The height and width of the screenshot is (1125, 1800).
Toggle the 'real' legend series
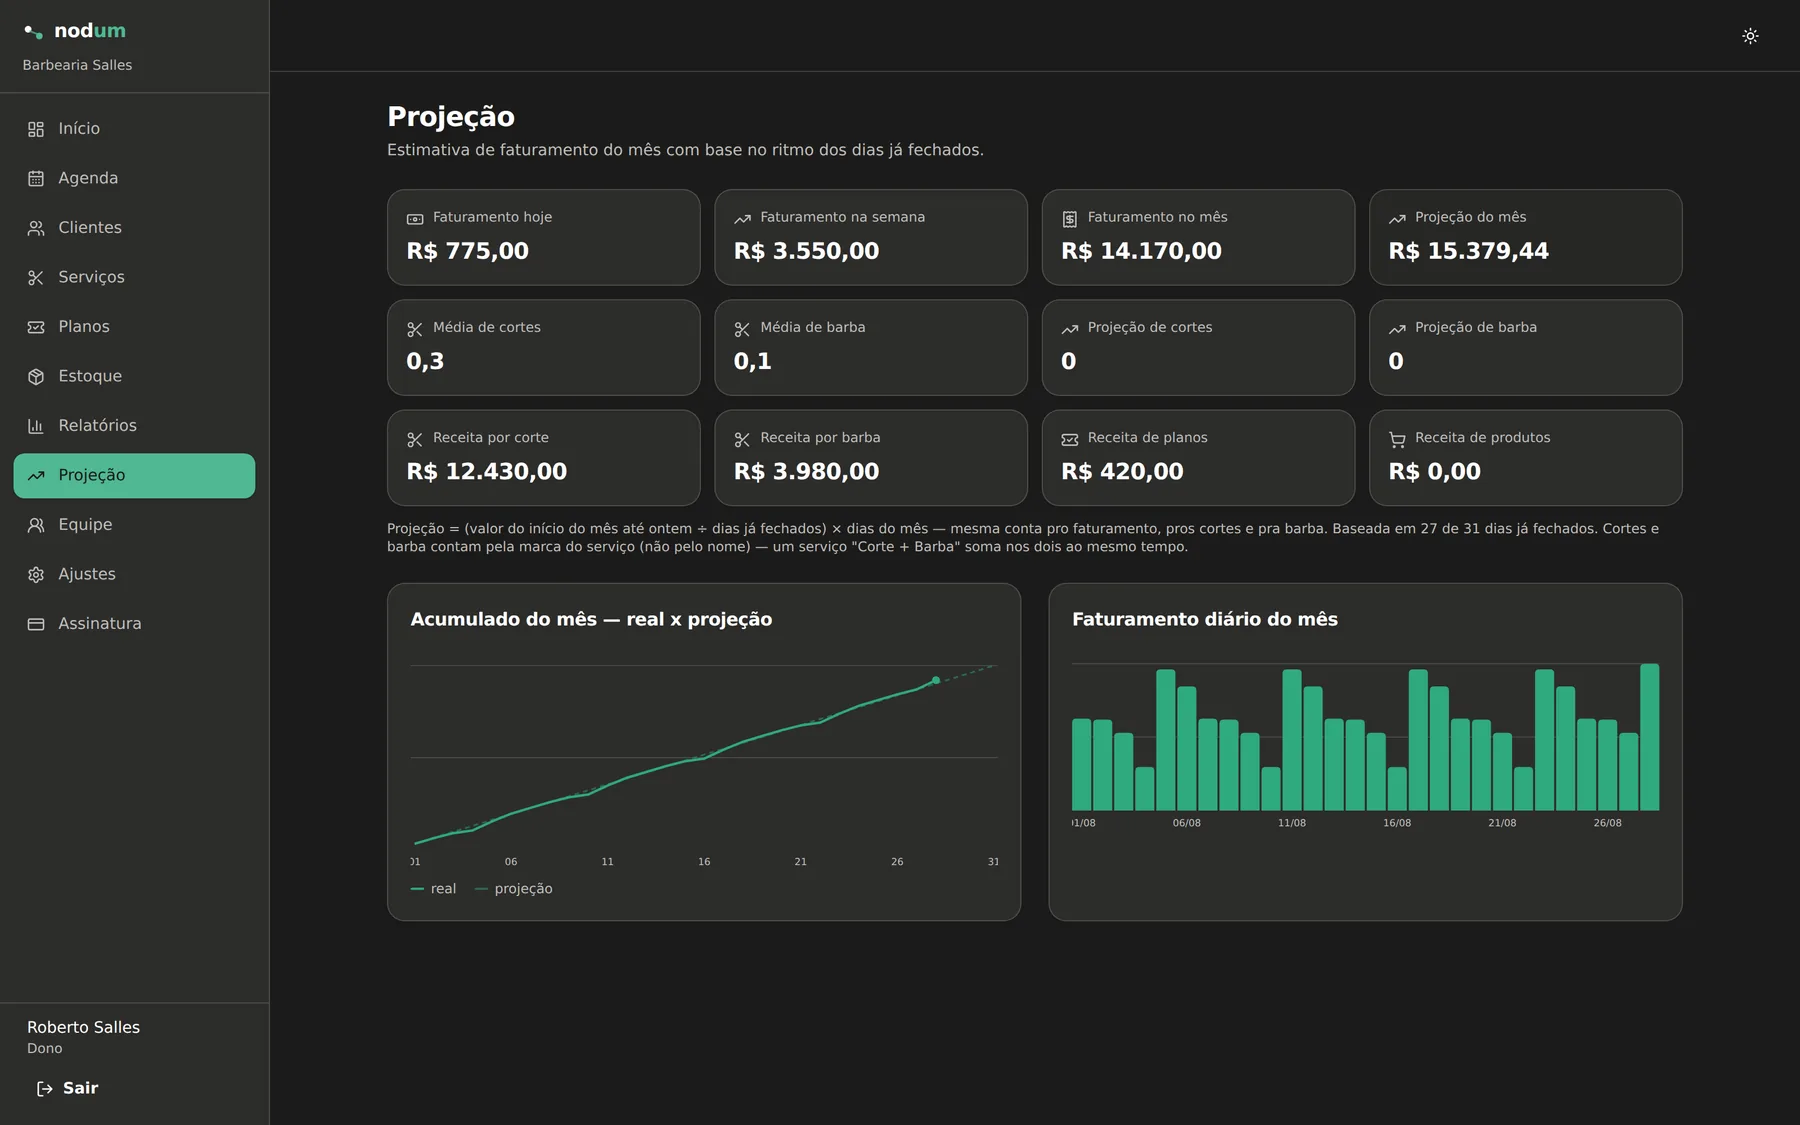433,889
